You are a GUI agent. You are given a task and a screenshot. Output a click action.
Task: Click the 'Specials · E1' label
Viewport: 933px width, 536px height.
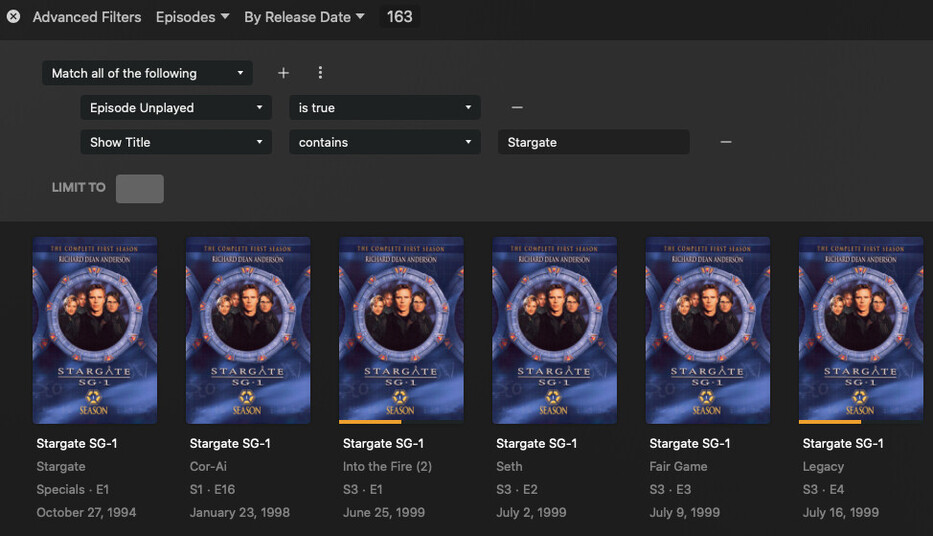(x=73, y=490)
